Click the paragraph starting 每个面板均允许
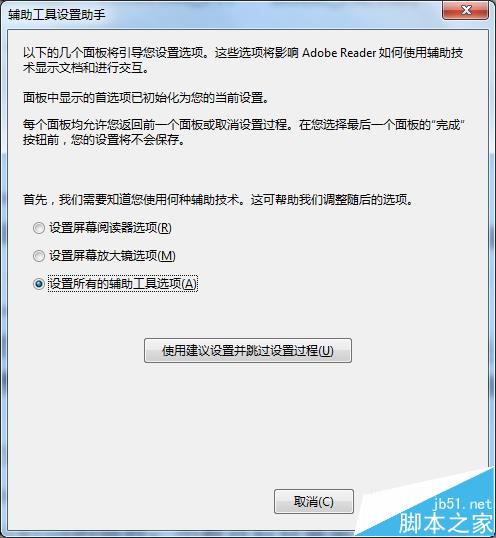 click(244, 132)
